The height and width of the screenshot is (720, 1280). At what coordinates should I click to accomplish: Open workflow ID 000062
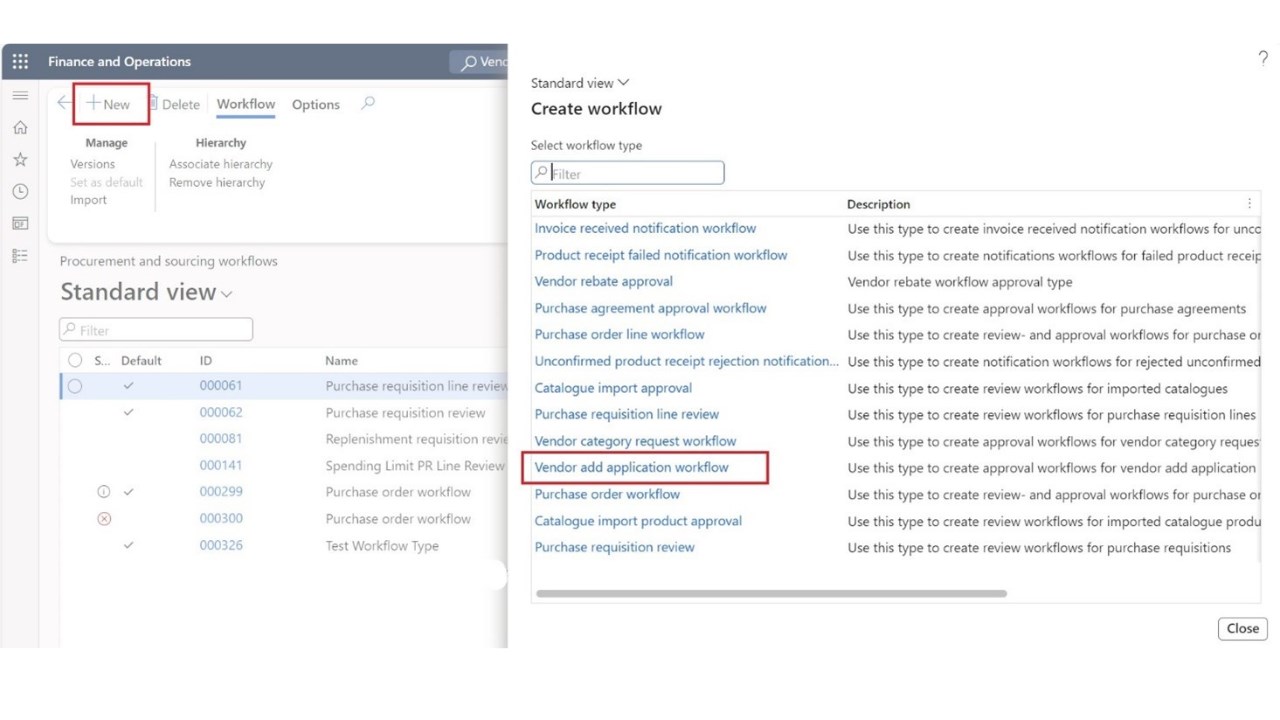(221, 412)
